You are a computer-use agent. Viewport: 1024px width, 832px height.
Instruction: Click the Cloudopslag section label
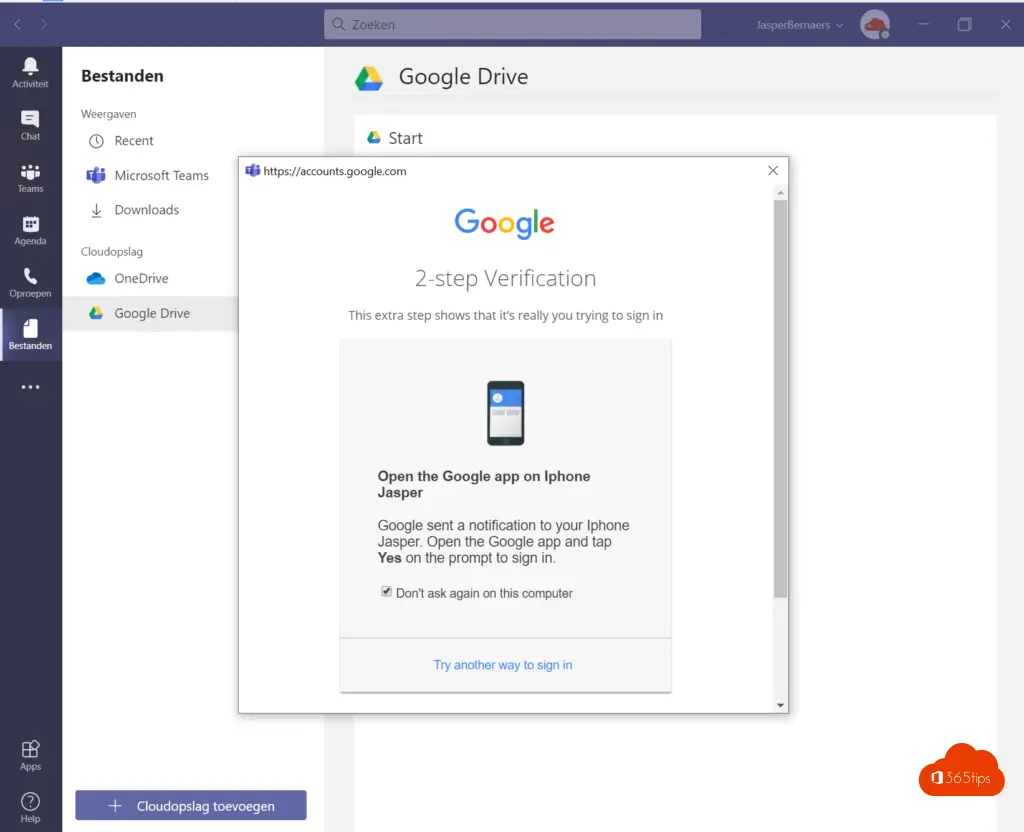(112, 251)
